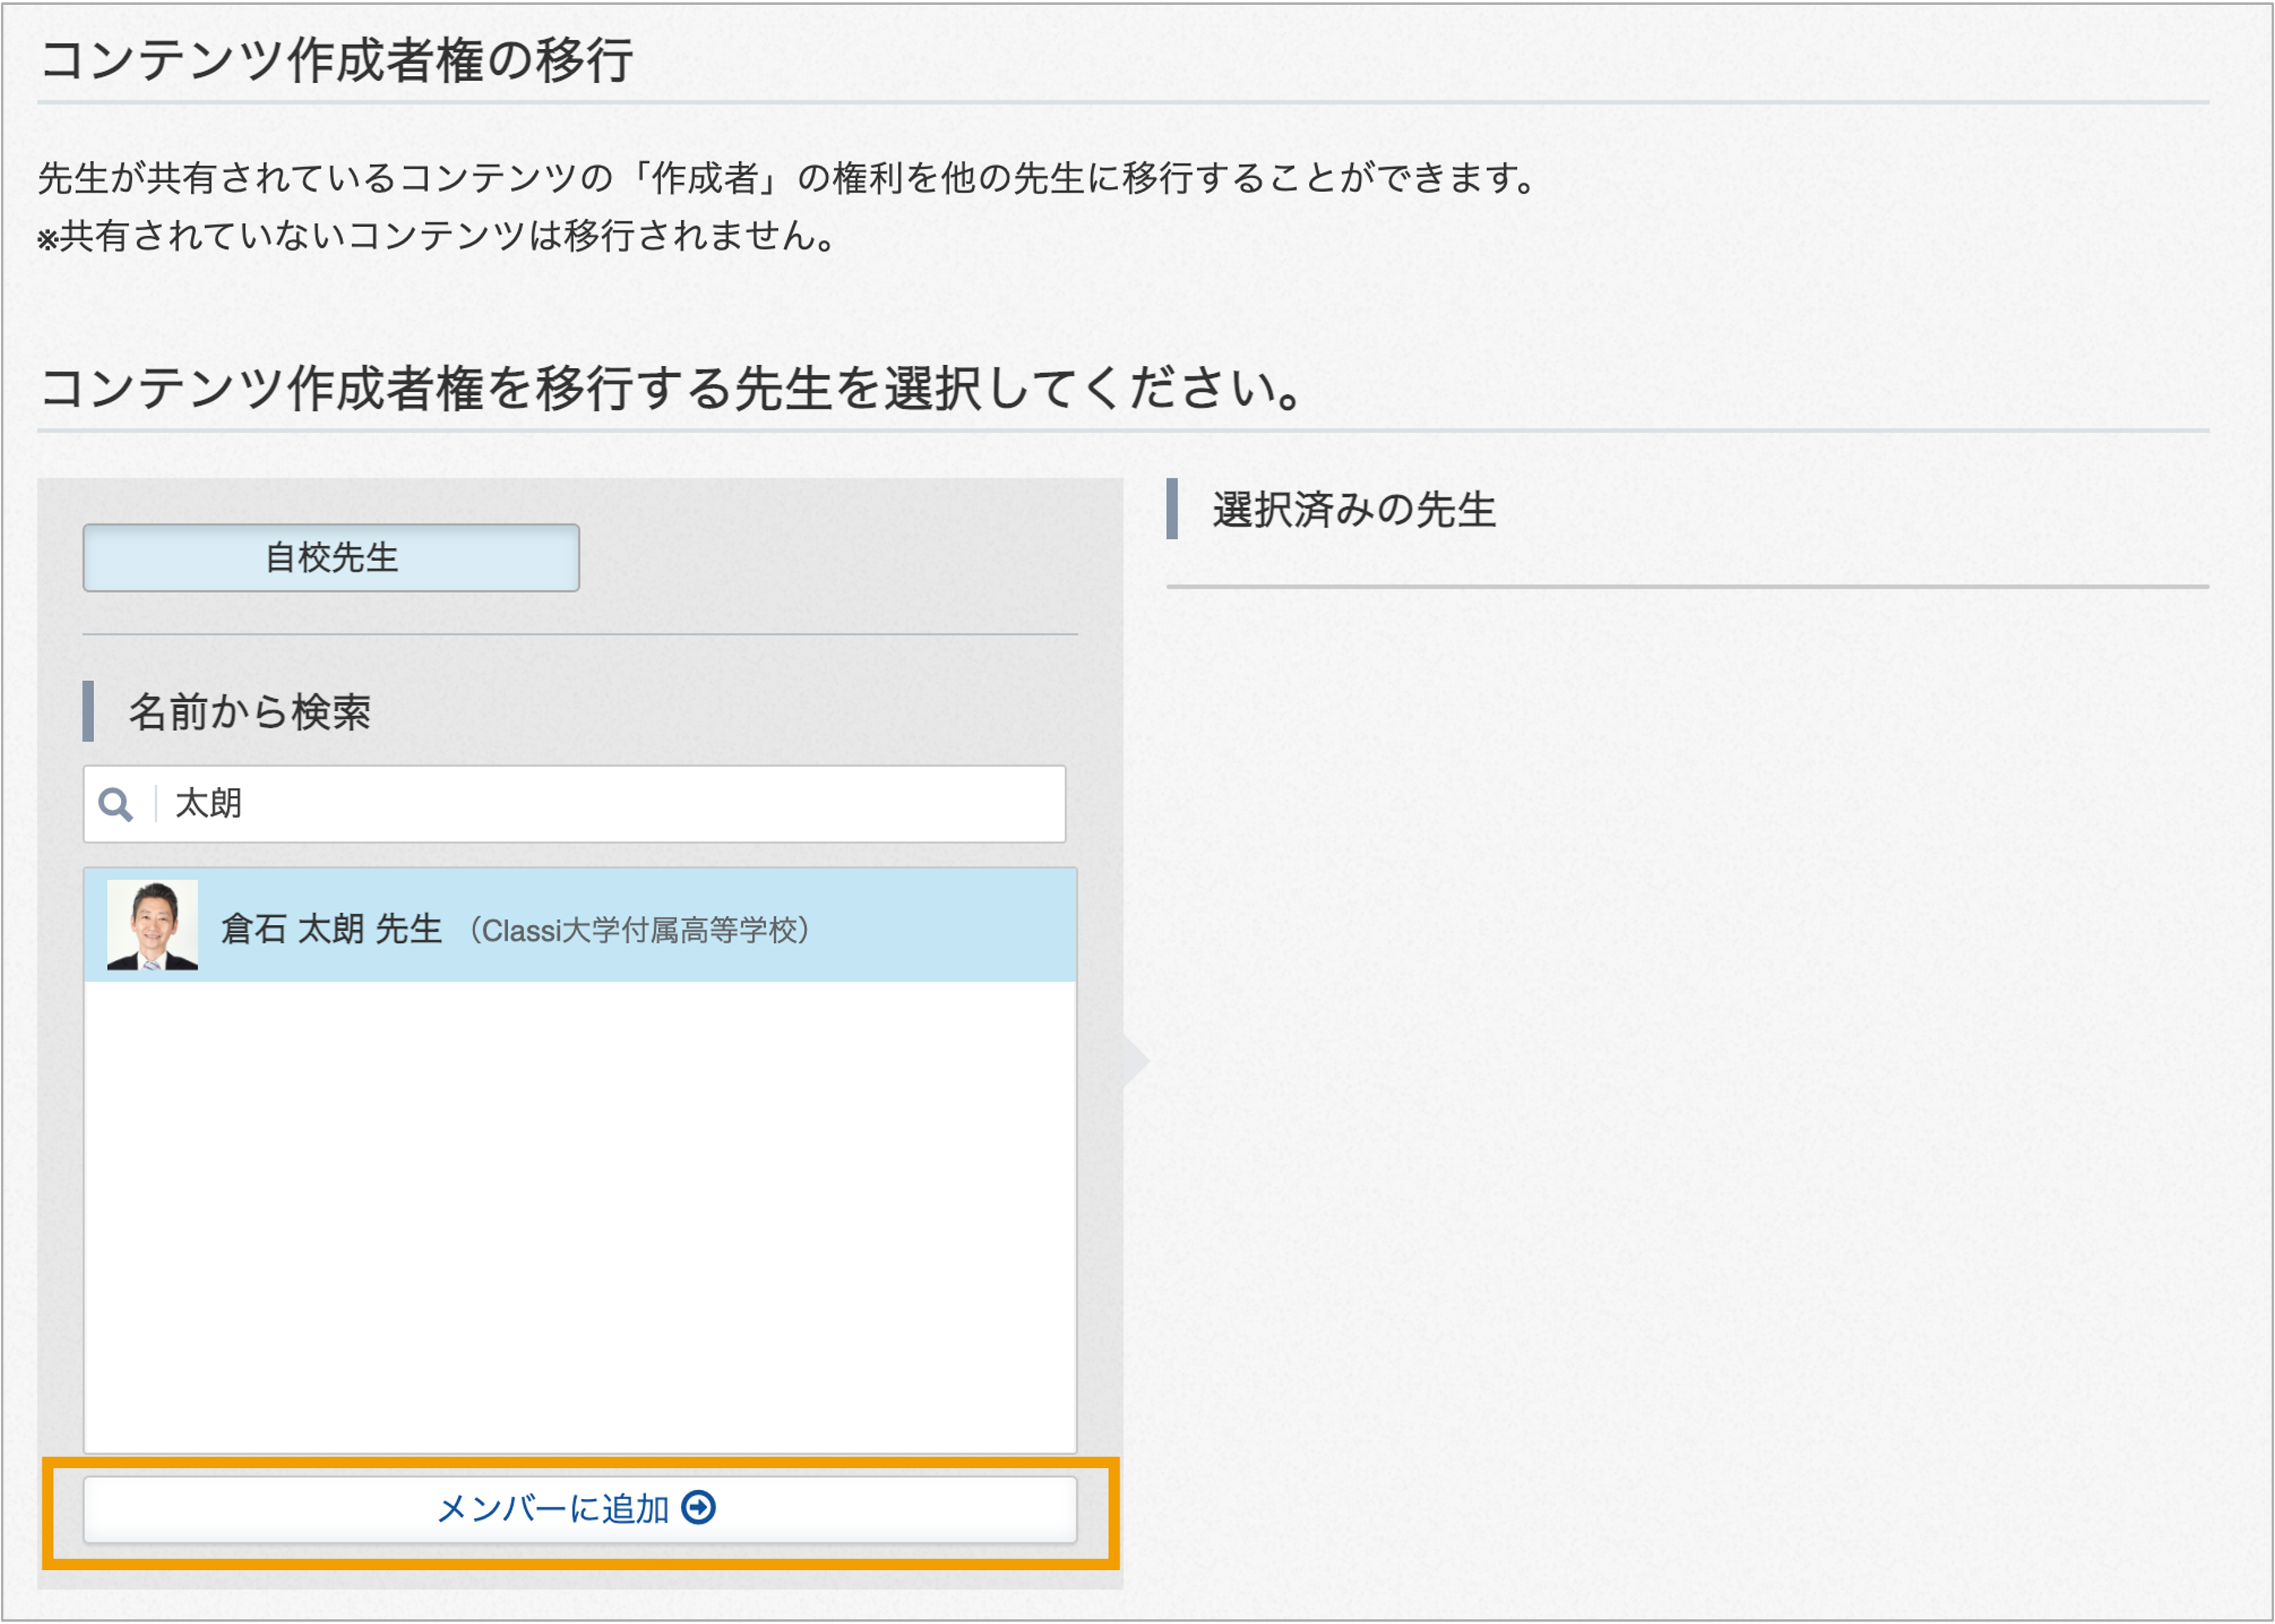Screen dimensions: 2275x1624
Task: Click the triangular pointer between the two panels
Action: coord(1136,1061)
